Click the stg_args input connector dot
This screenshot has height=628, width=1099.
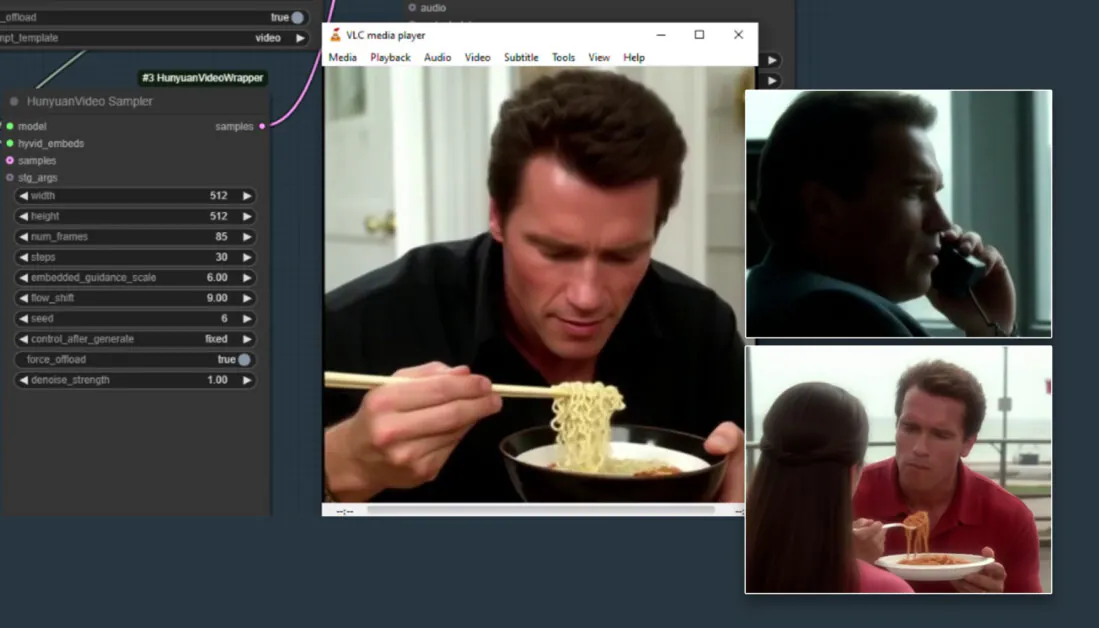coord(10,177)
